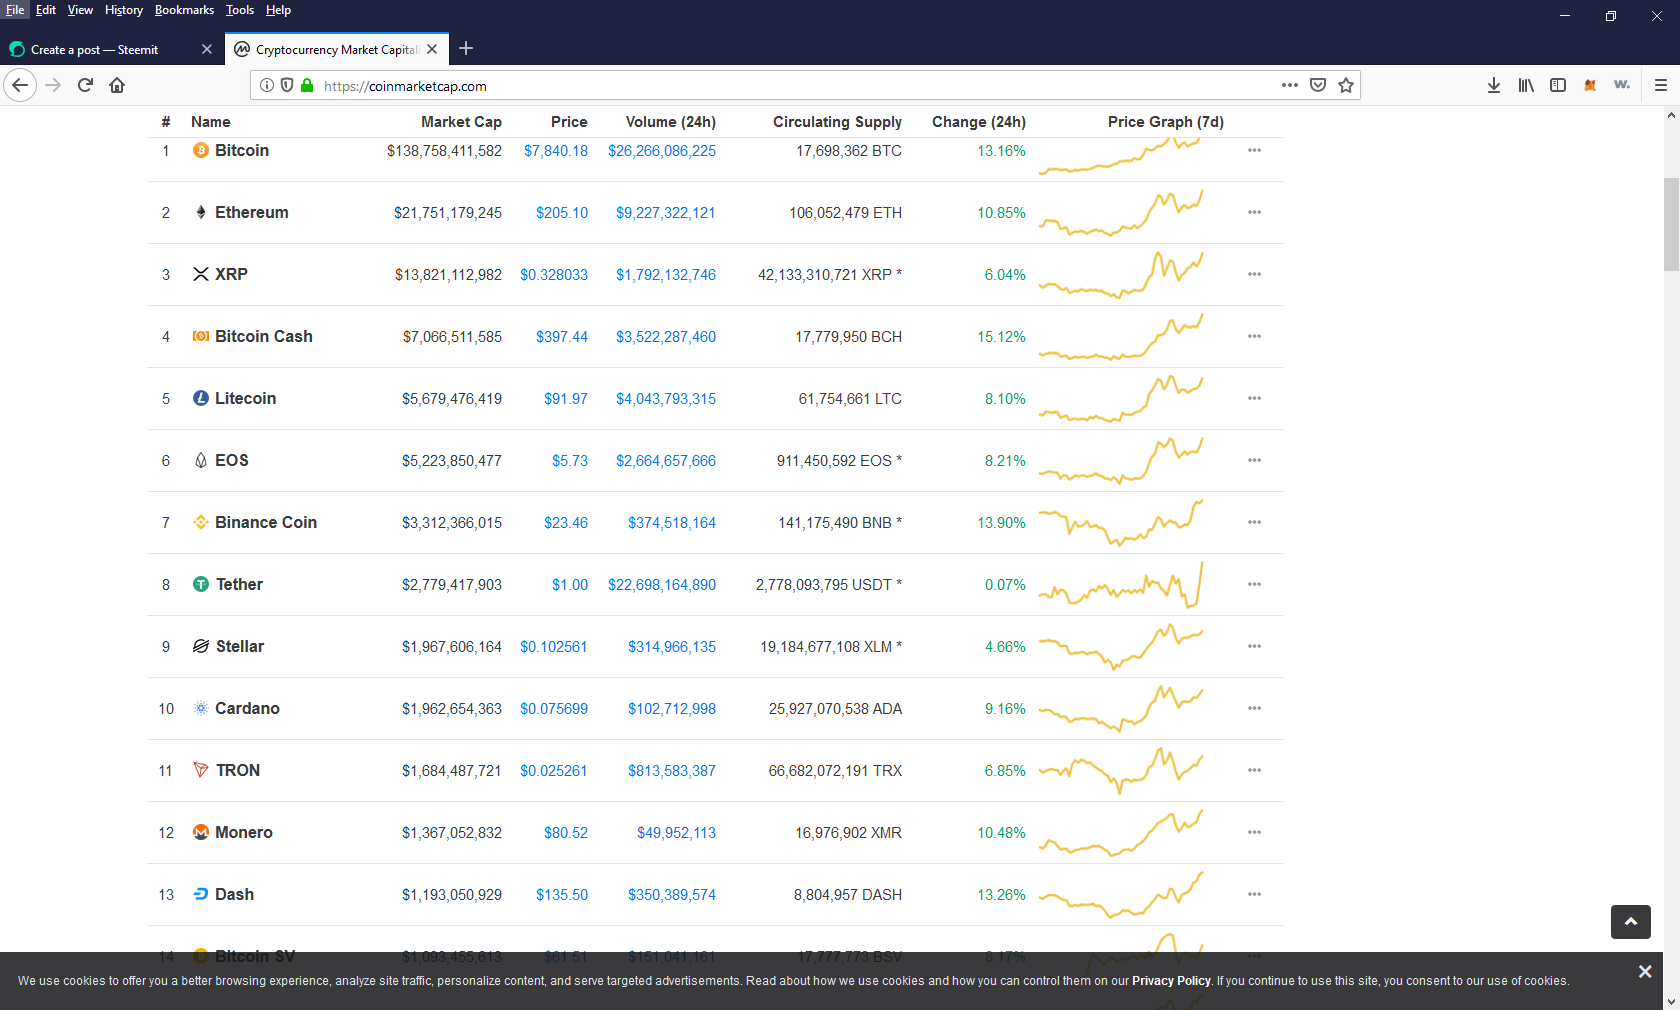Sort table by Circulating Supply column
1680x1010 pixels.
click(837, 122)
